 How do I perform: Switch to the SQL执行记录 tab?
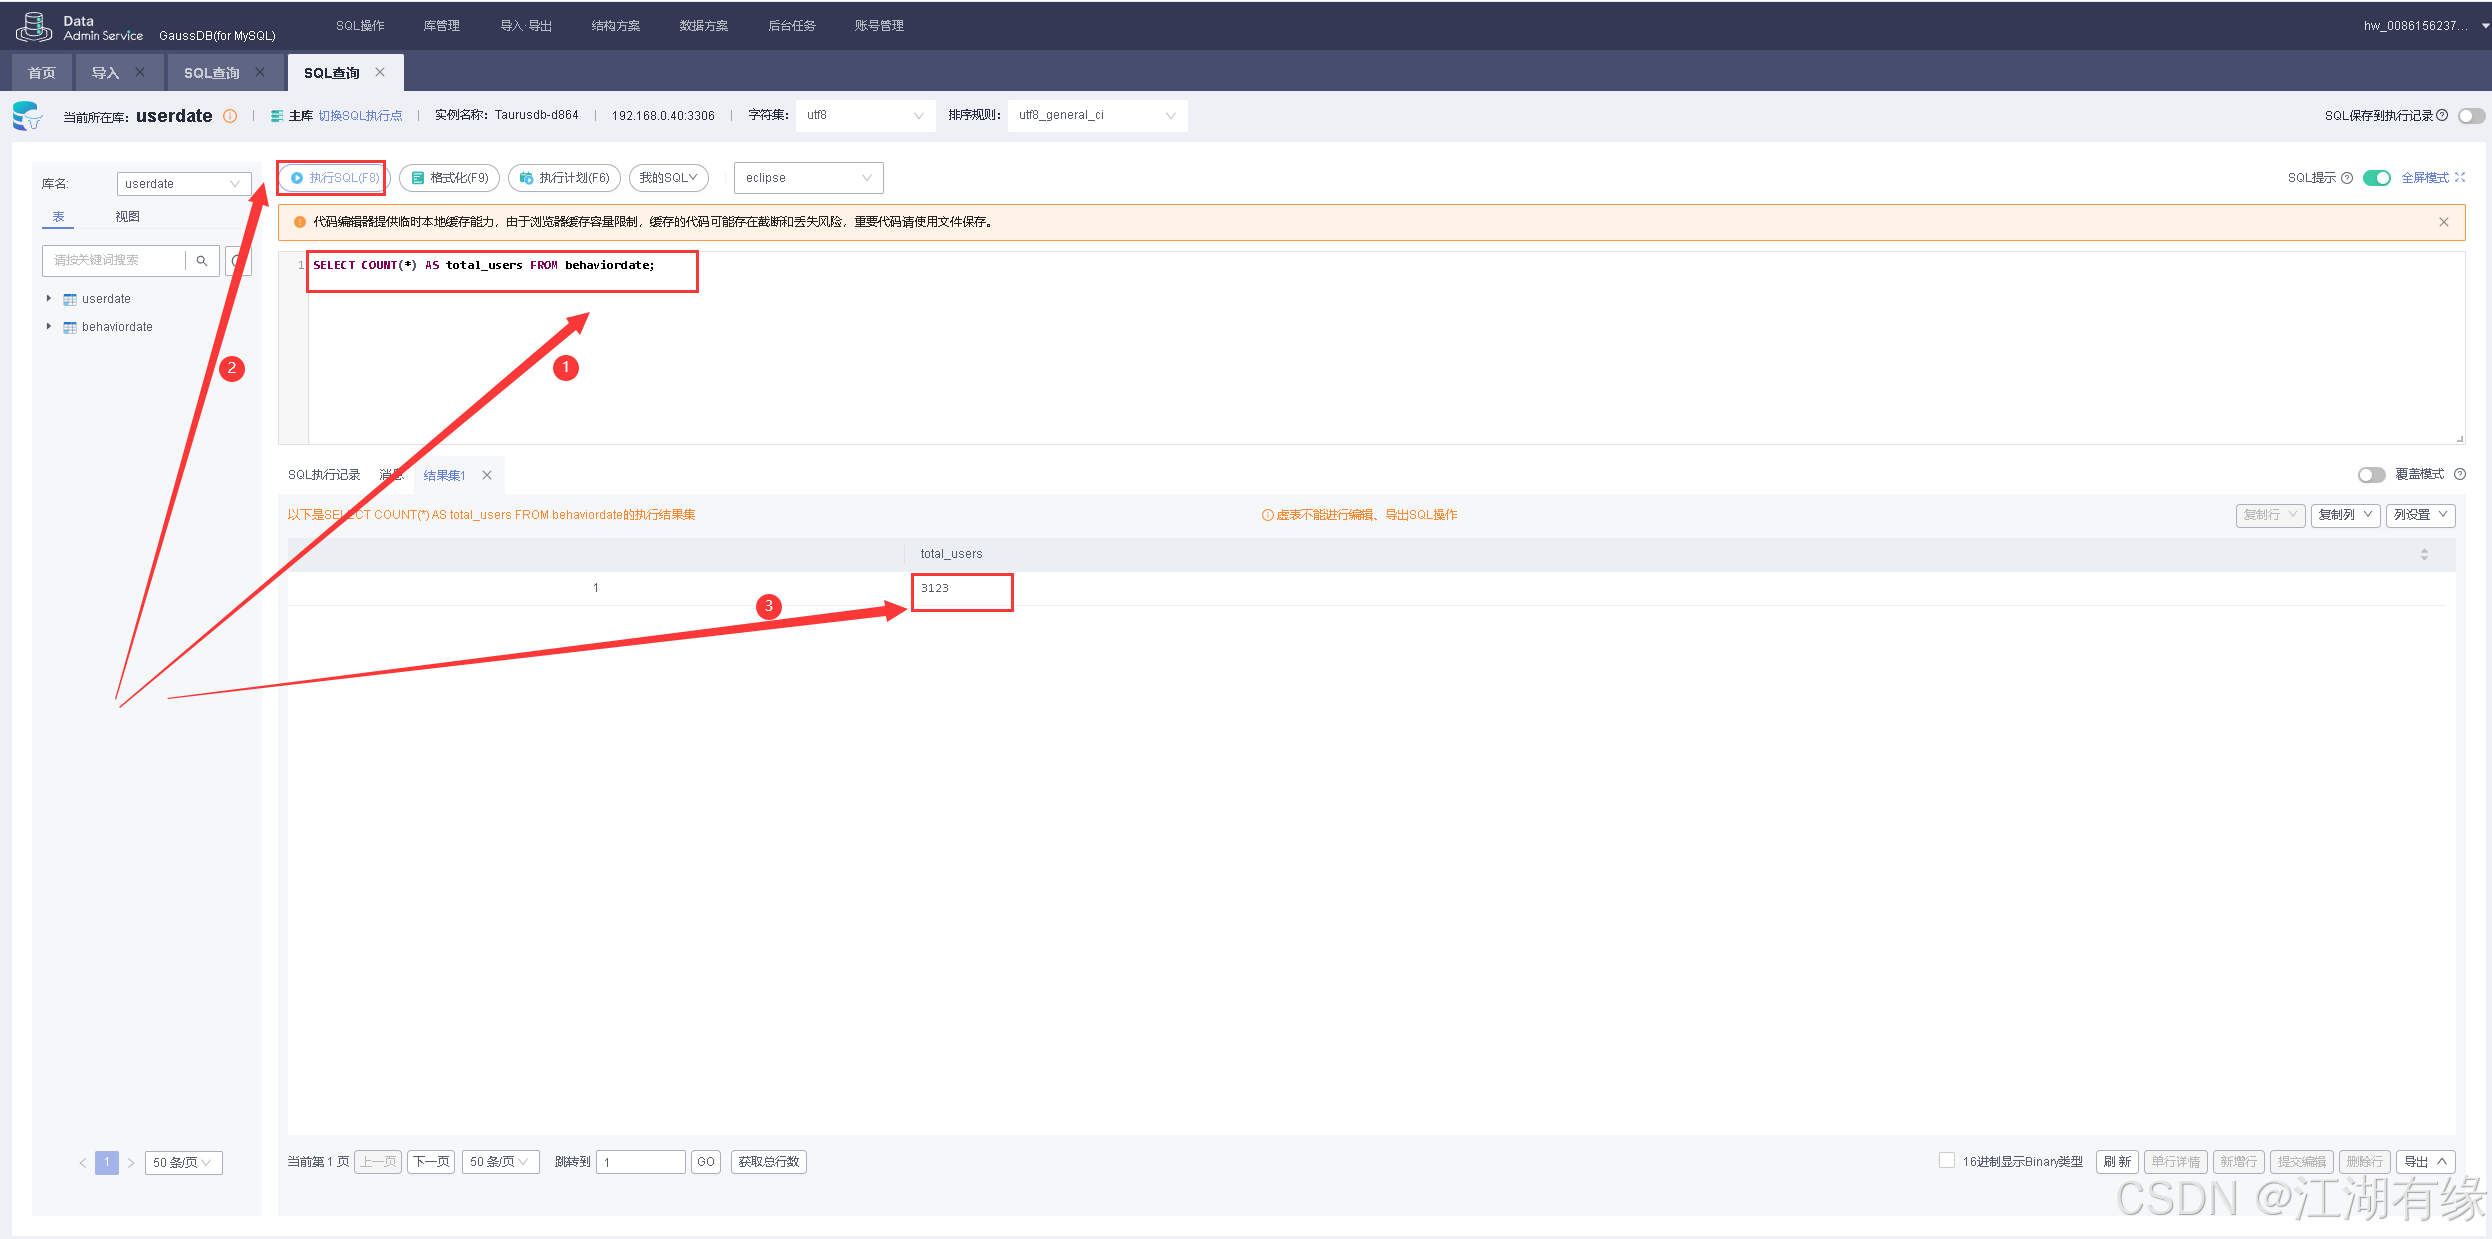(324, 475)
